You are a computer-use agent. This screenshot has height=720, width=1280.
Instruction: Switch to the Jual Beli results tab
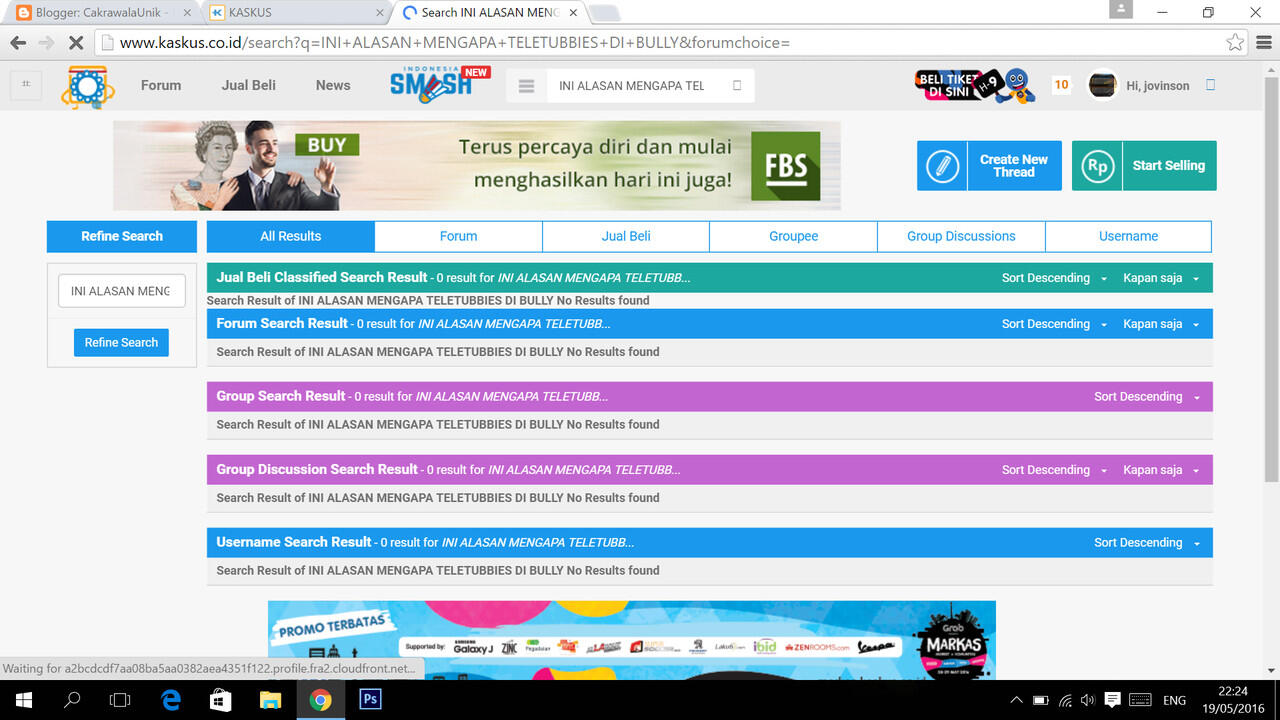(x=626, y=236)
